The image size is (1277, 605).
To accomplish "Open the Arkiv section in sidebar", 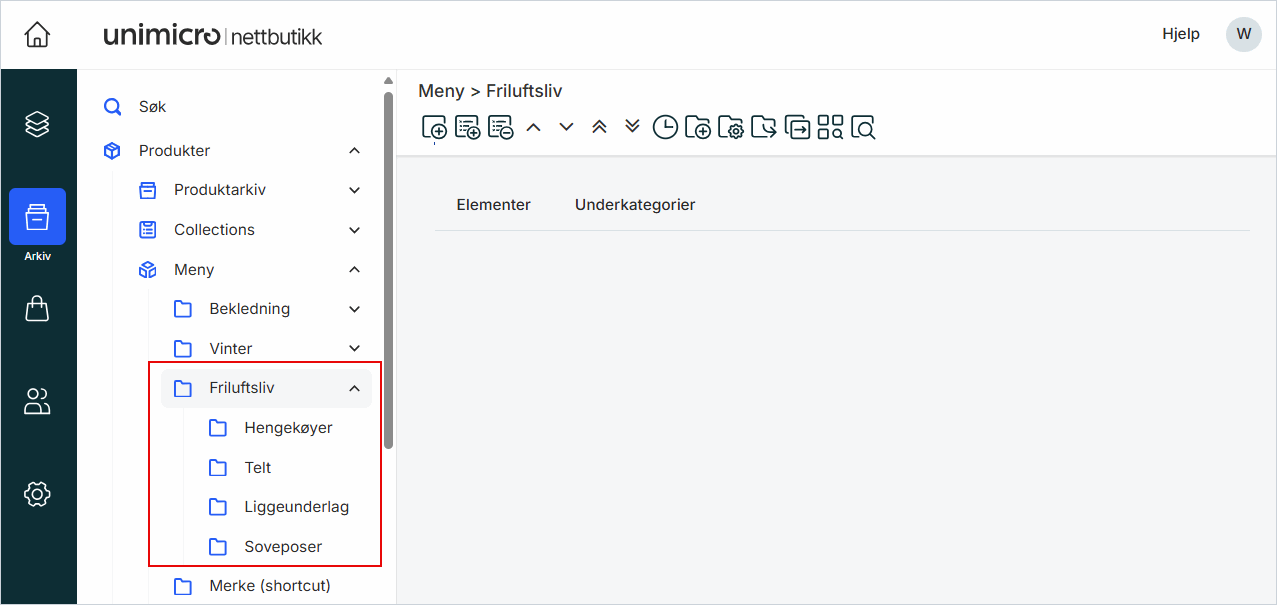I will coord(37,217).
